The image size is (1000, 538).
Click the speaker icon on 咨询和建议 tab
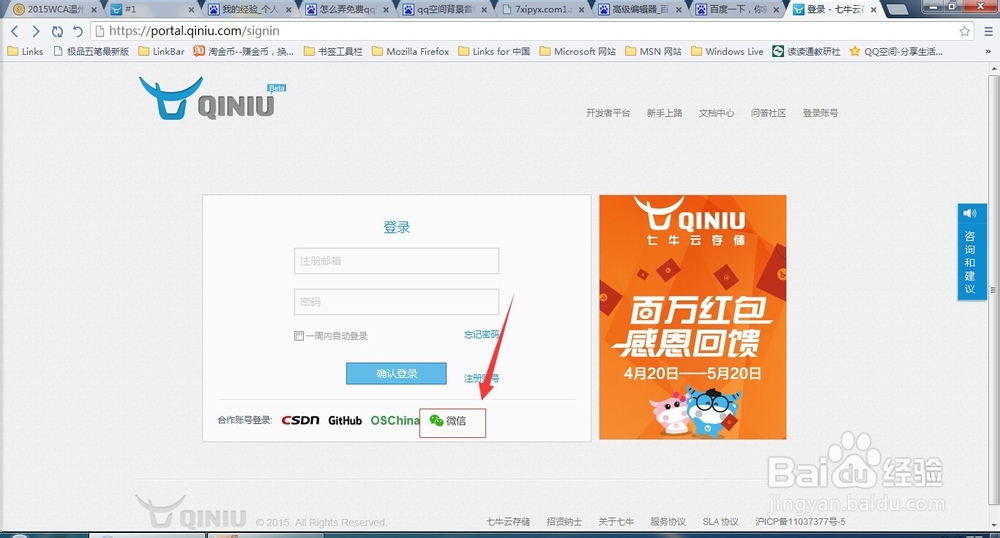[970, 213]
